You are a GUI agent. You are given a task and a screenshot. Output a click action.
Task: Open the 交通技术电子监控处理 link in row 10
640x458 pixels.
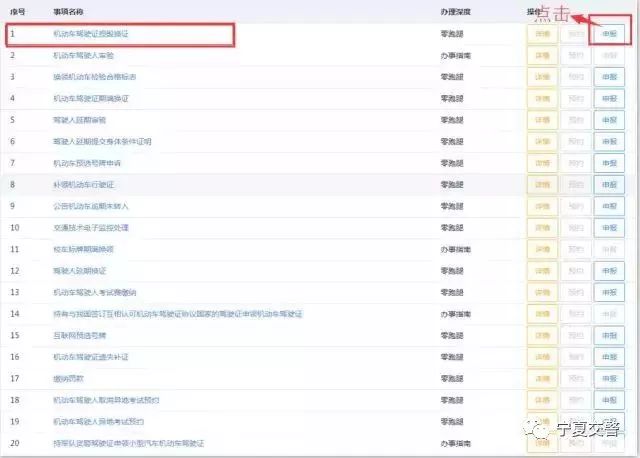91,228
